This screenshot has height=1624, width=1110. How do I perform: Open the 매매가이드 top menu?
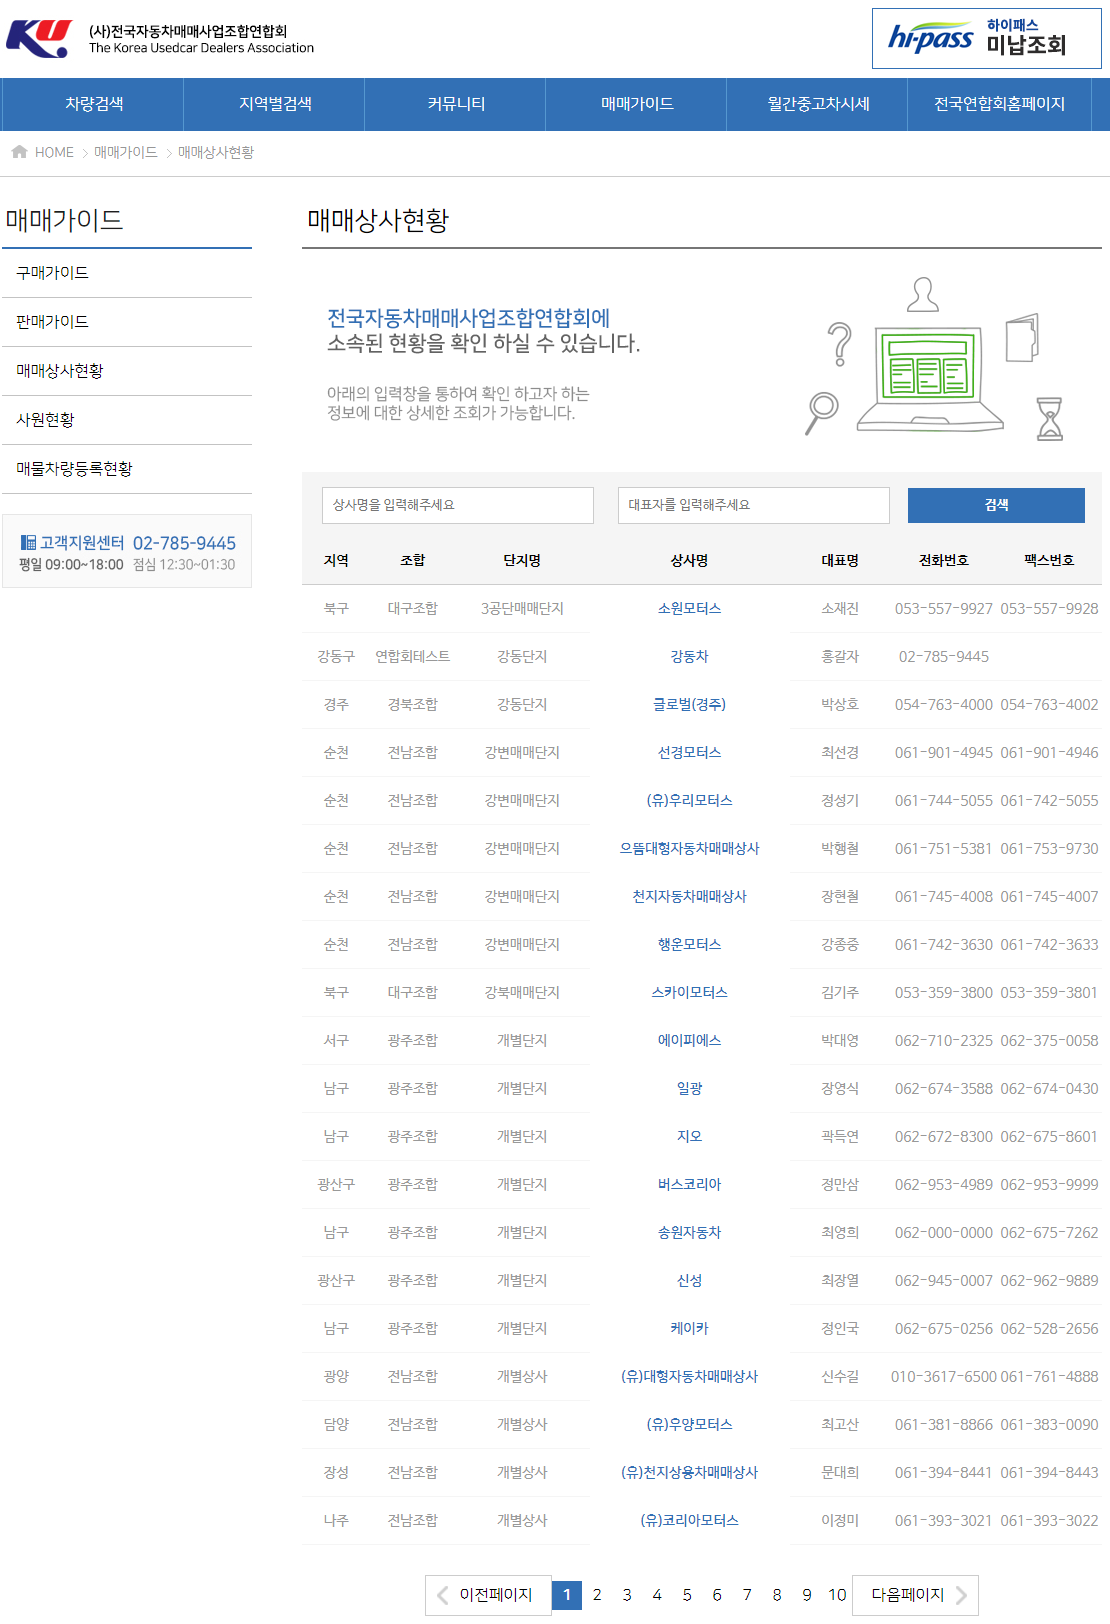(637, 104)
